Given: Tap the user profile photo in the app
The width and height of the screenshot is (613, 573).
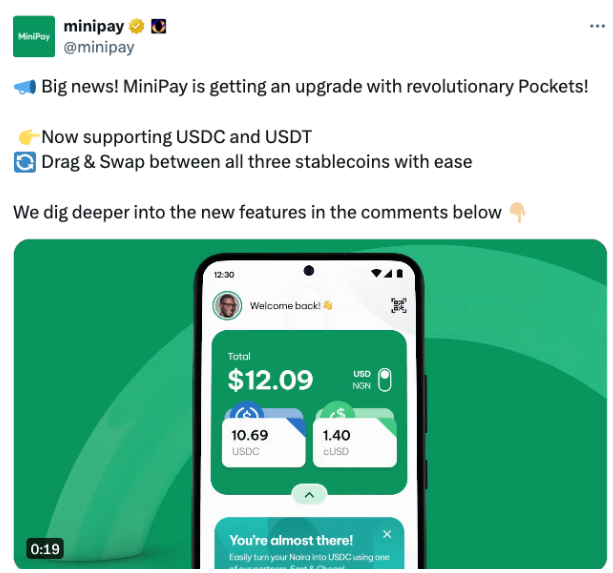Looking at the screenshot, I should [227, 306].
